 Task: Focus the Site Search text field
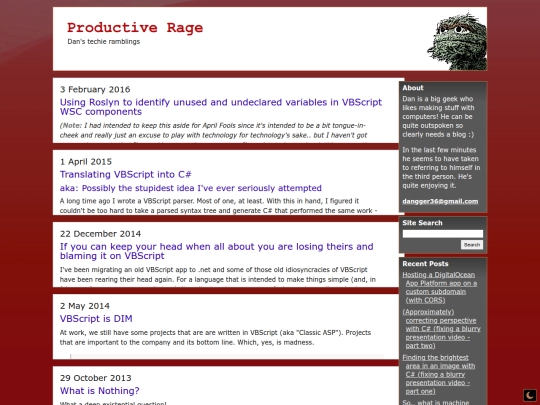[x=443, y=234]
